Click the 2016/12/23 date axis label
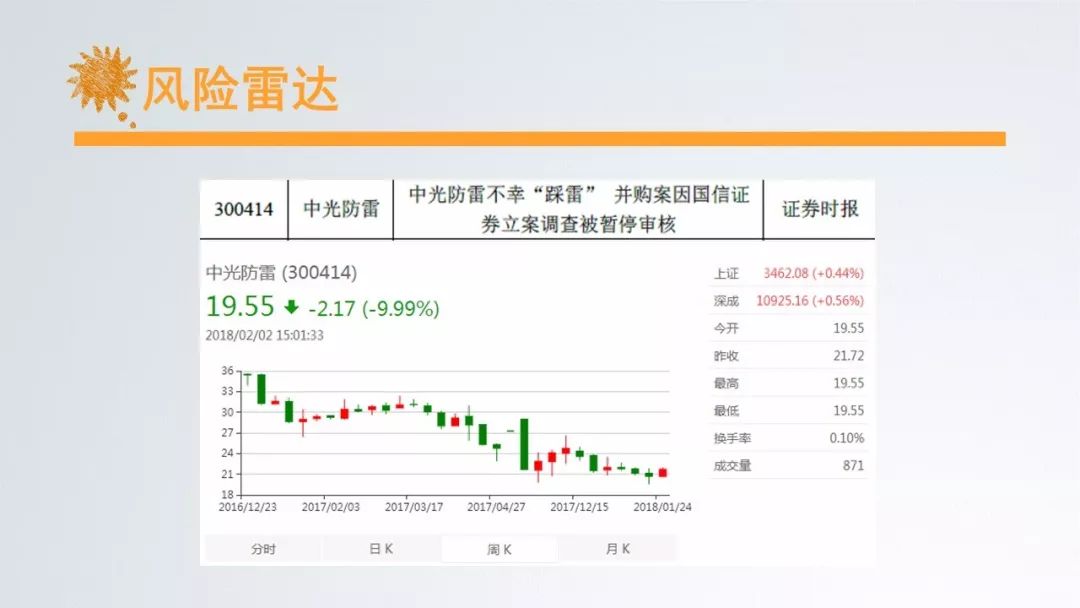 [247, 507]
